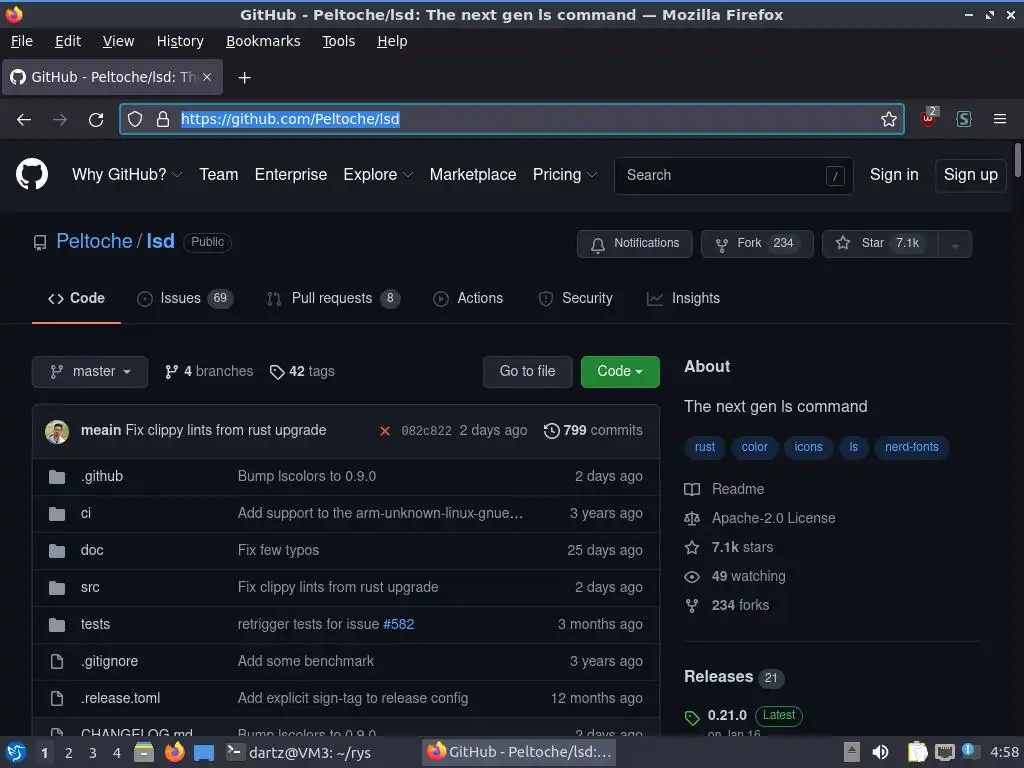Open the Insights tab
The width and height of the screenshot is (1024, 768).
tap(683, 298)
